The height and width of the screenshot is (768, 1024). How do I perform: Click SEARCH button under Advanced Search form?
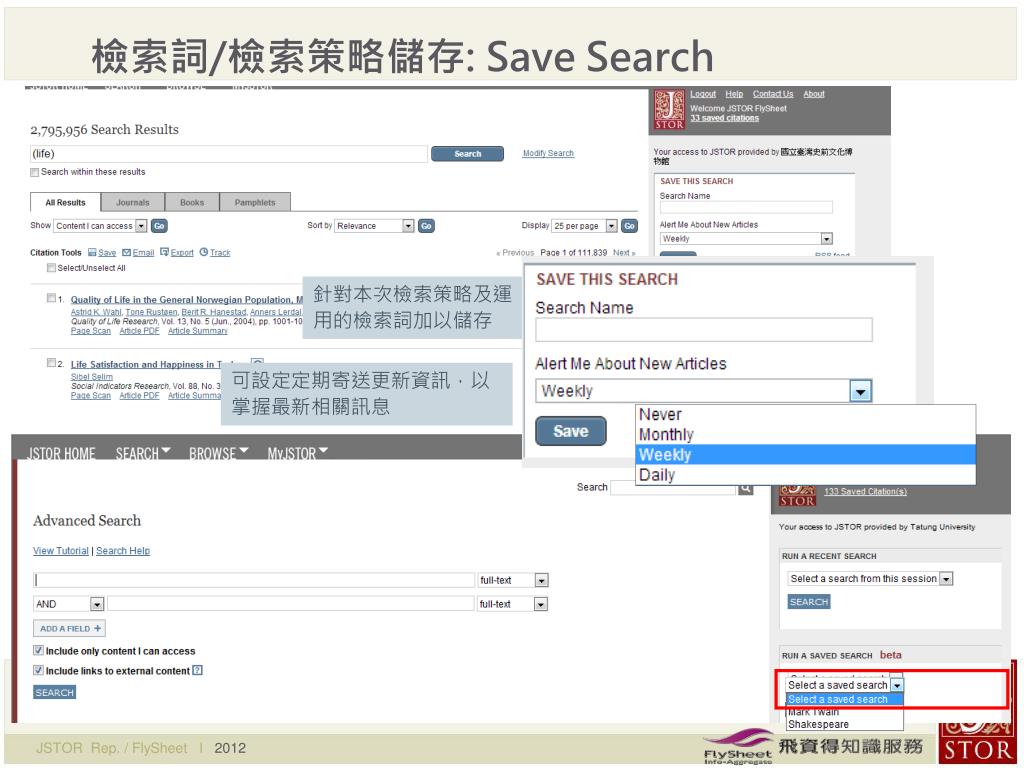(x=54, y=692)
